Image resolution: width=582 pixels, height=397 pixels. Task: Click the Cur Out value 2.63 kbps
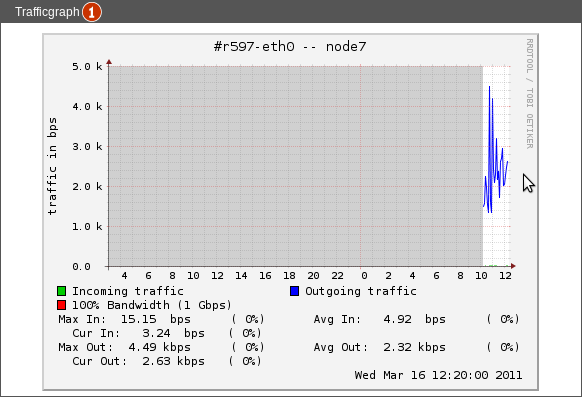pos(173,361)
